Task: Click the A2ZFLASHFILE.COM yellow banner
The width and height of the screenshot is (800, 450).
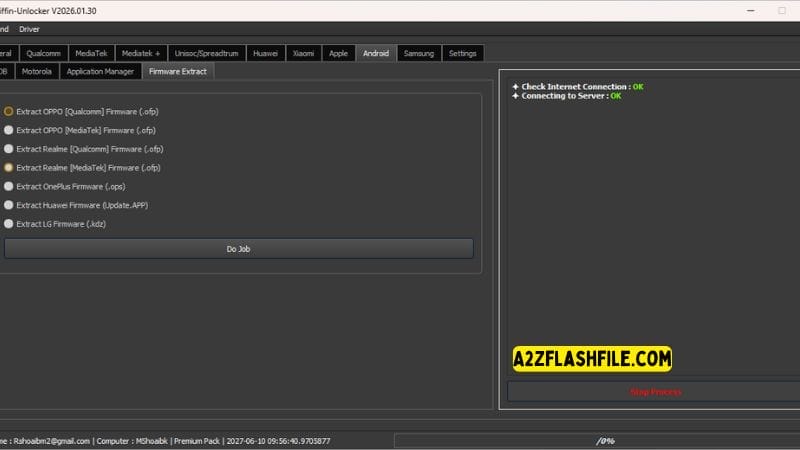Action: tap(591, 359)
